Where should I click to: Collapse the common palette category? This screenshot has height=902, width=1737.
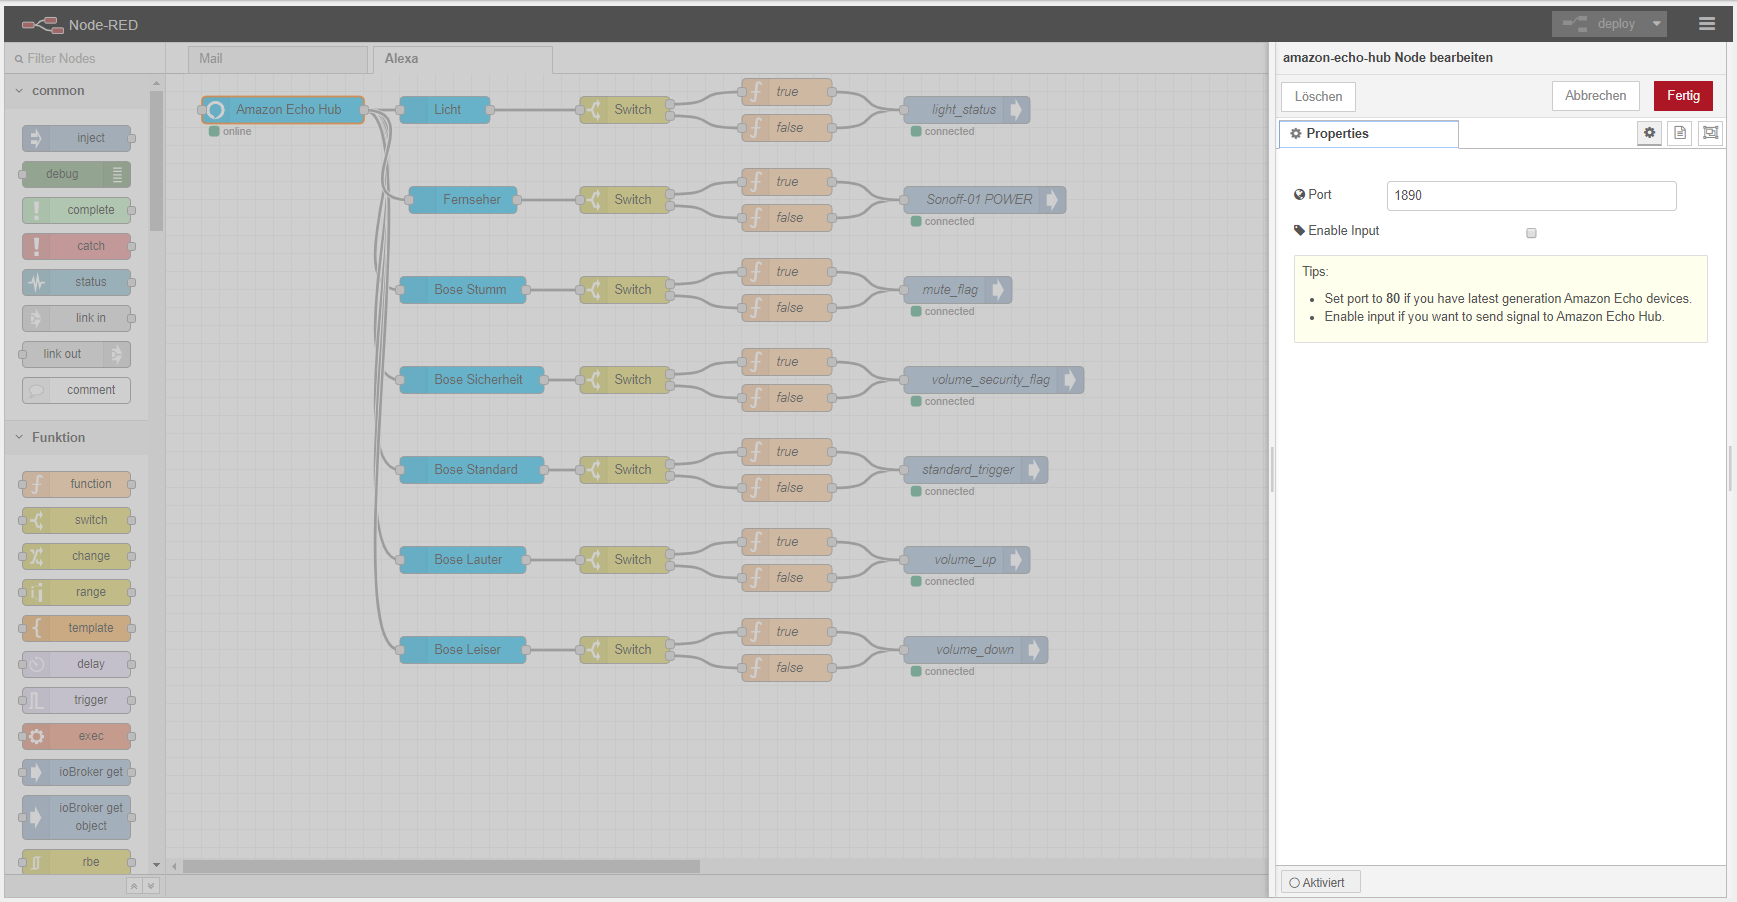(77, 91)
